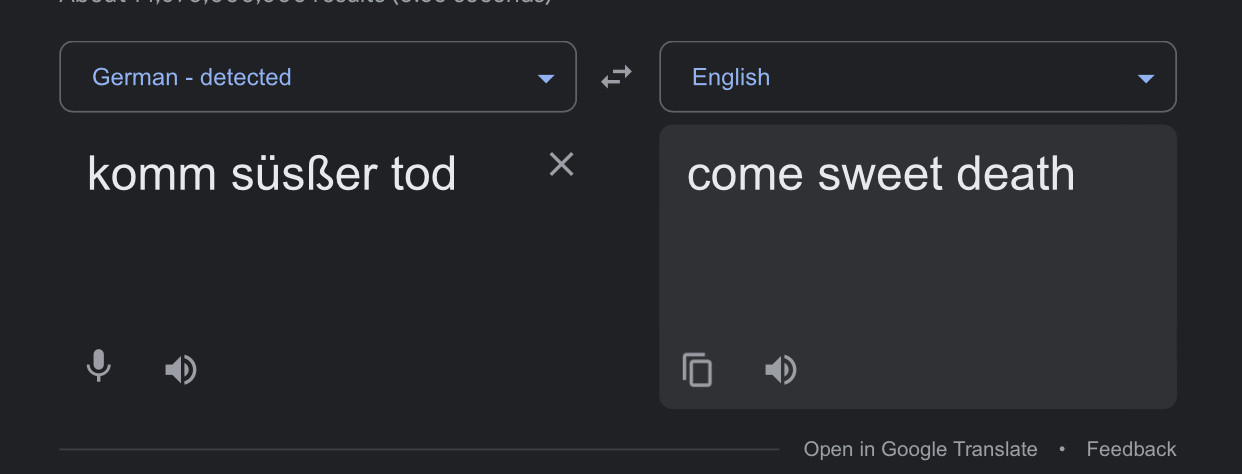Copy the English translation

(x=697, y=370)
